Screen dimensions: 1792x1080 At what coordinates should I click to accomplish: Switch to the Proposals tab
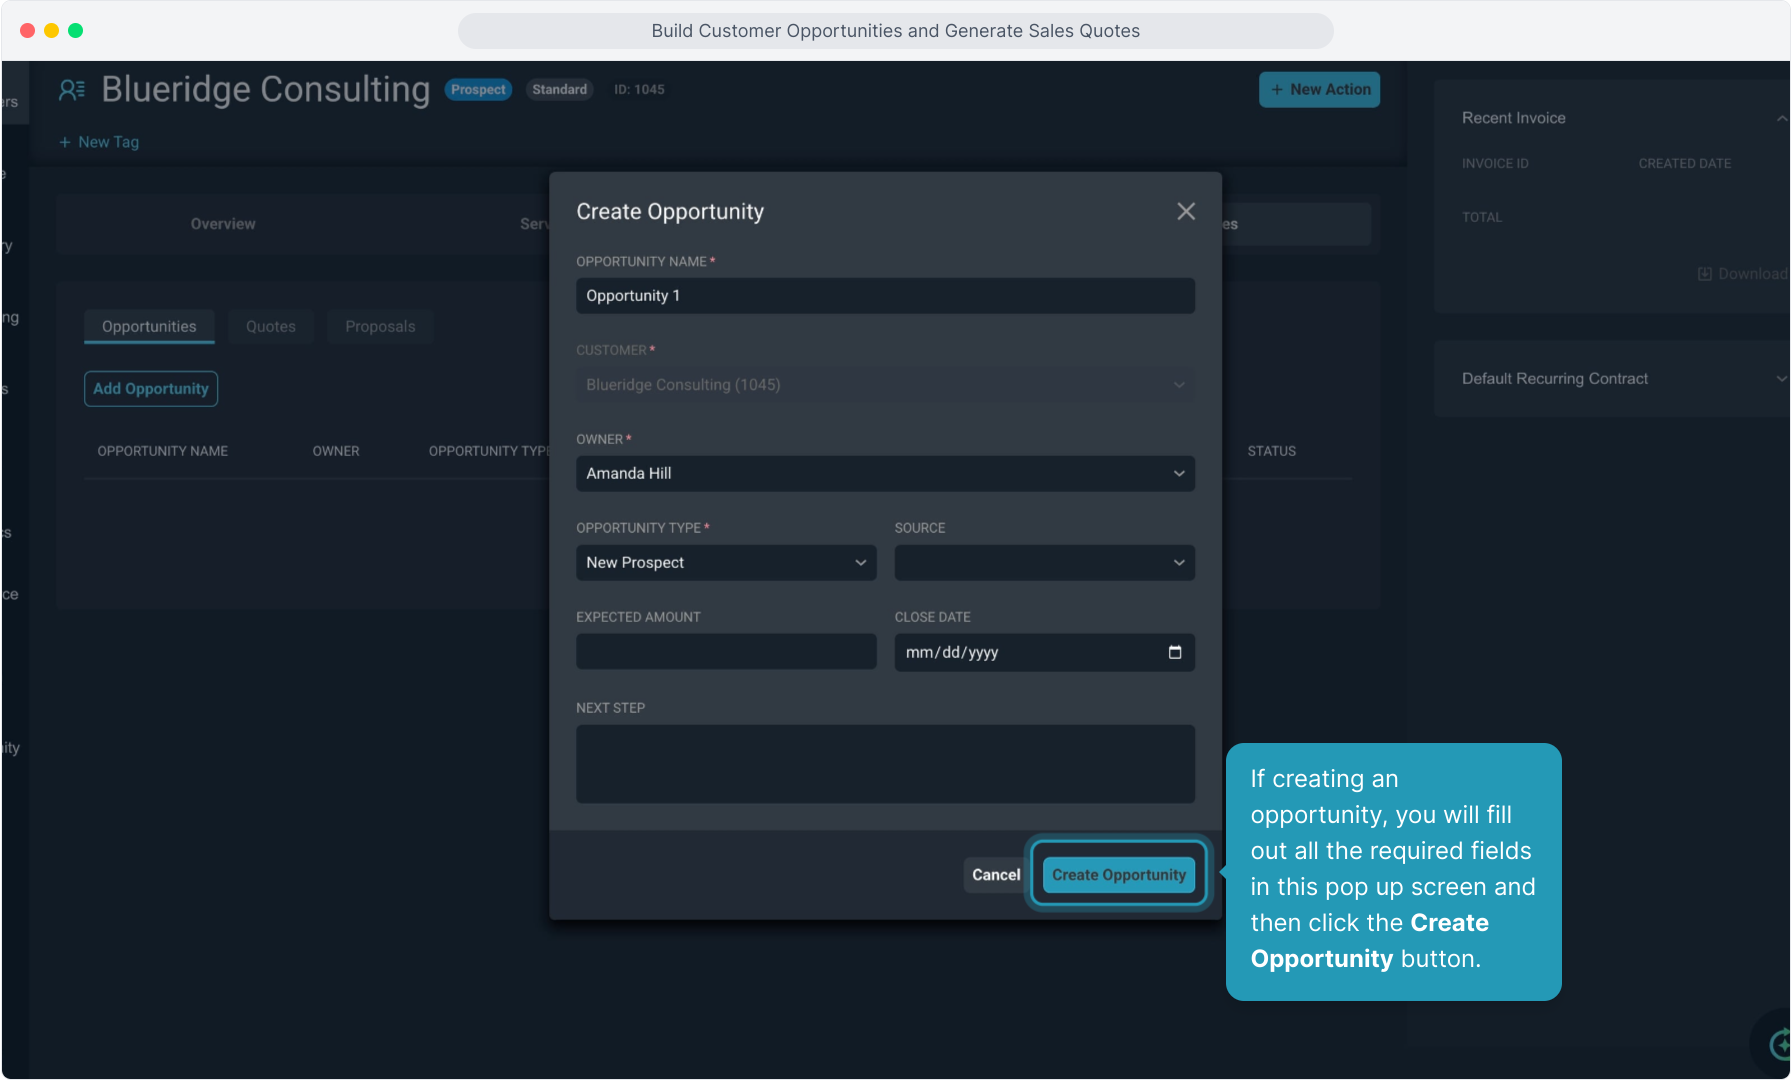pyautogui.click(x=379, y=327)
